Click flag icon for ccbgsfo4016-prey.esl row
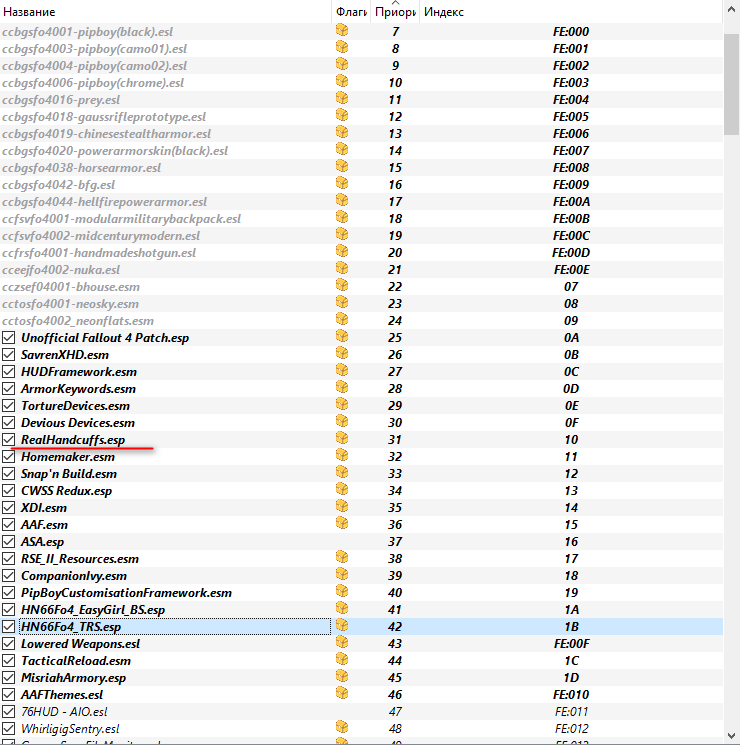This screenshot has height=745, width=740. point(342,99)
